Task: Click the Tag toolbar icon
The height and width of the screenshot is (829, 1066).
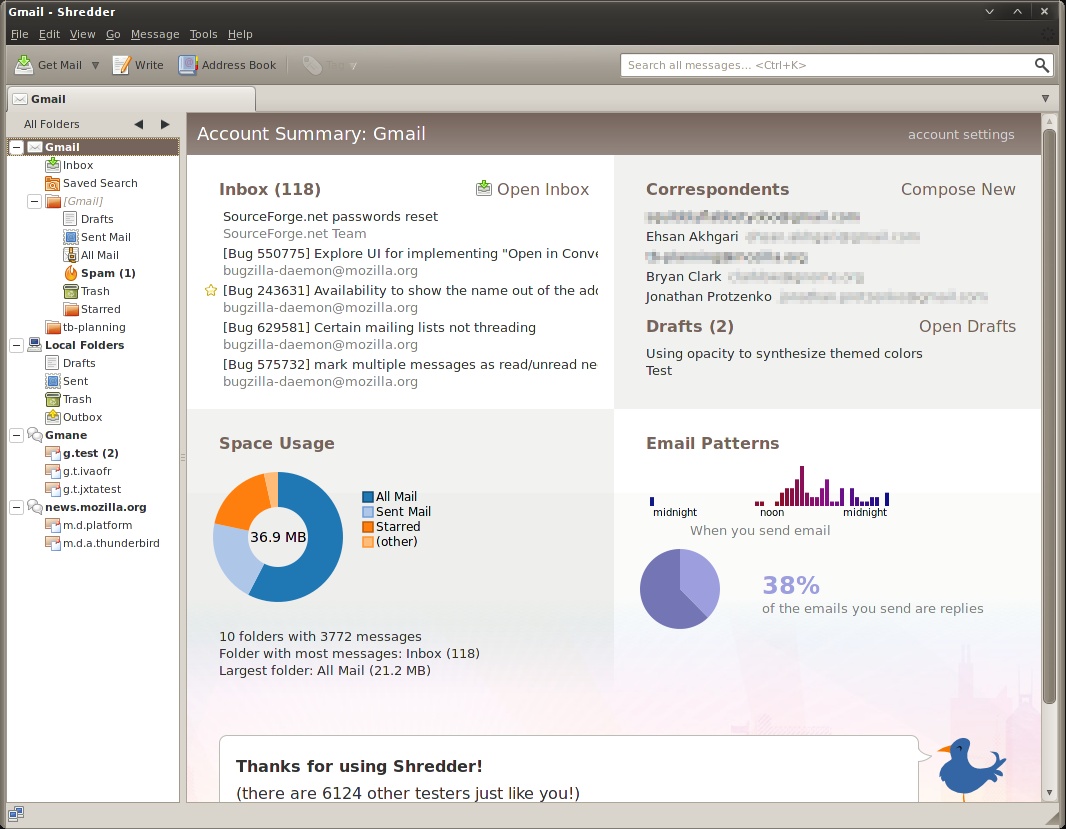Action: [x=312, y=65]
